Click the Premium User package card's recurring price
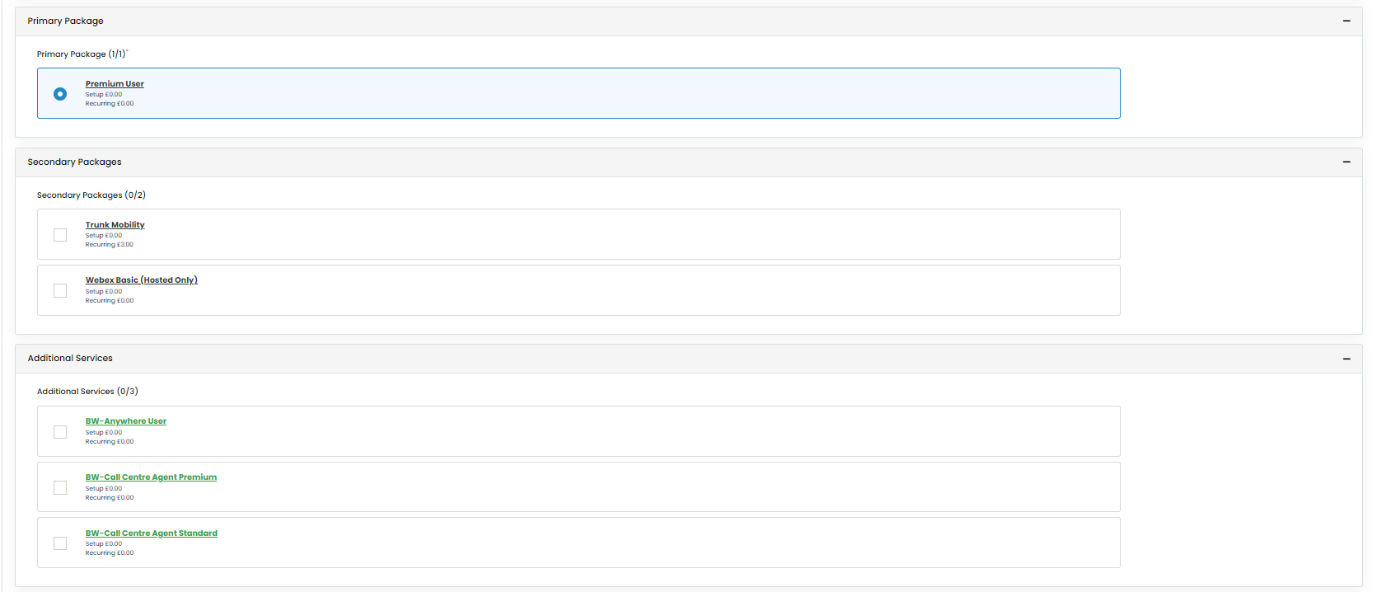1377x592 pixels. click(109, 103)
